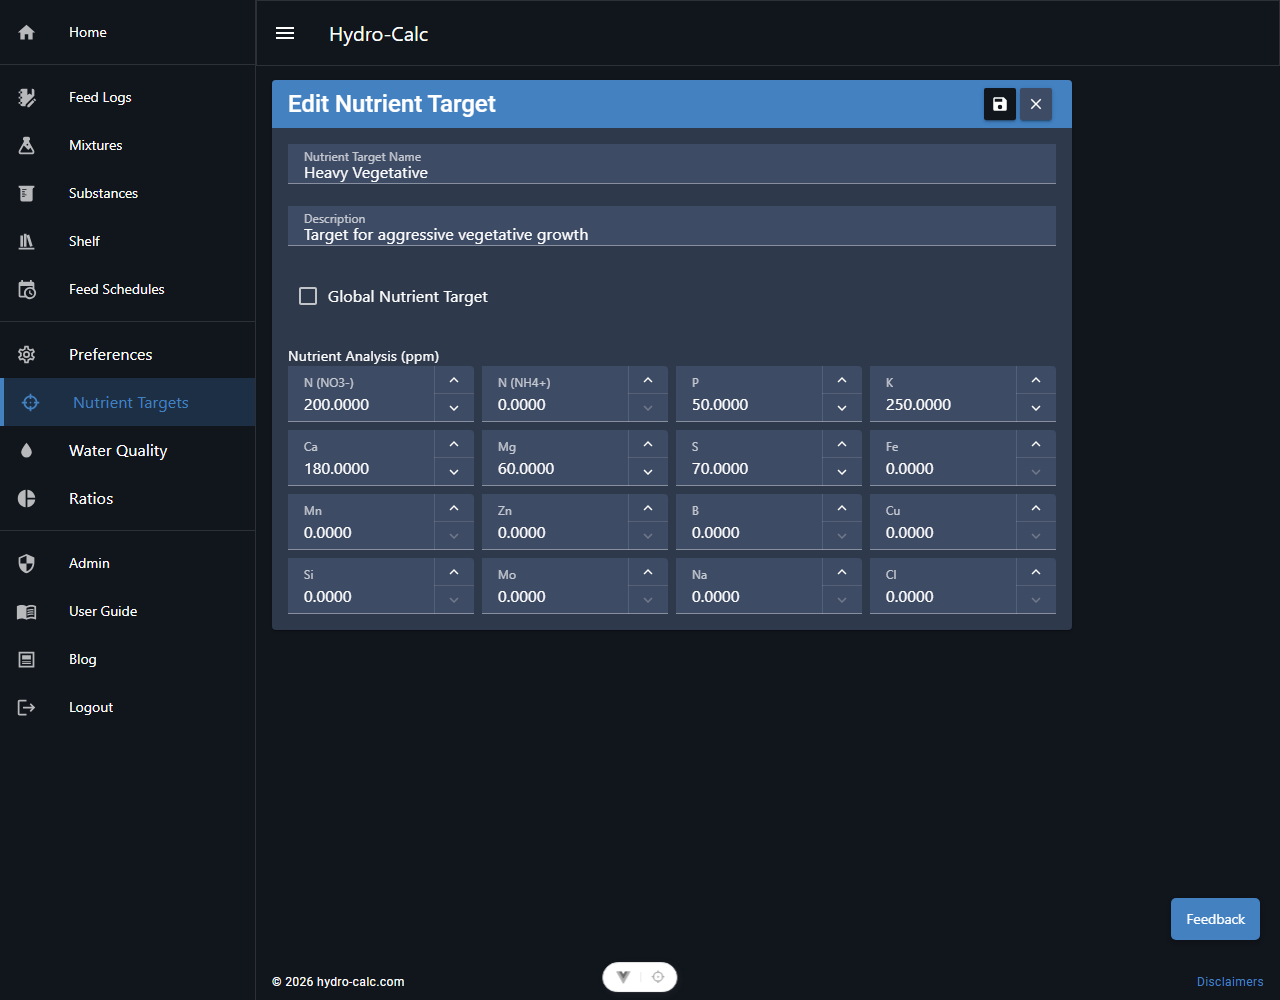The height and width of the screenshot is (1000, 1280).
Task: Decrease the Ca value
Action: [454, 472]
